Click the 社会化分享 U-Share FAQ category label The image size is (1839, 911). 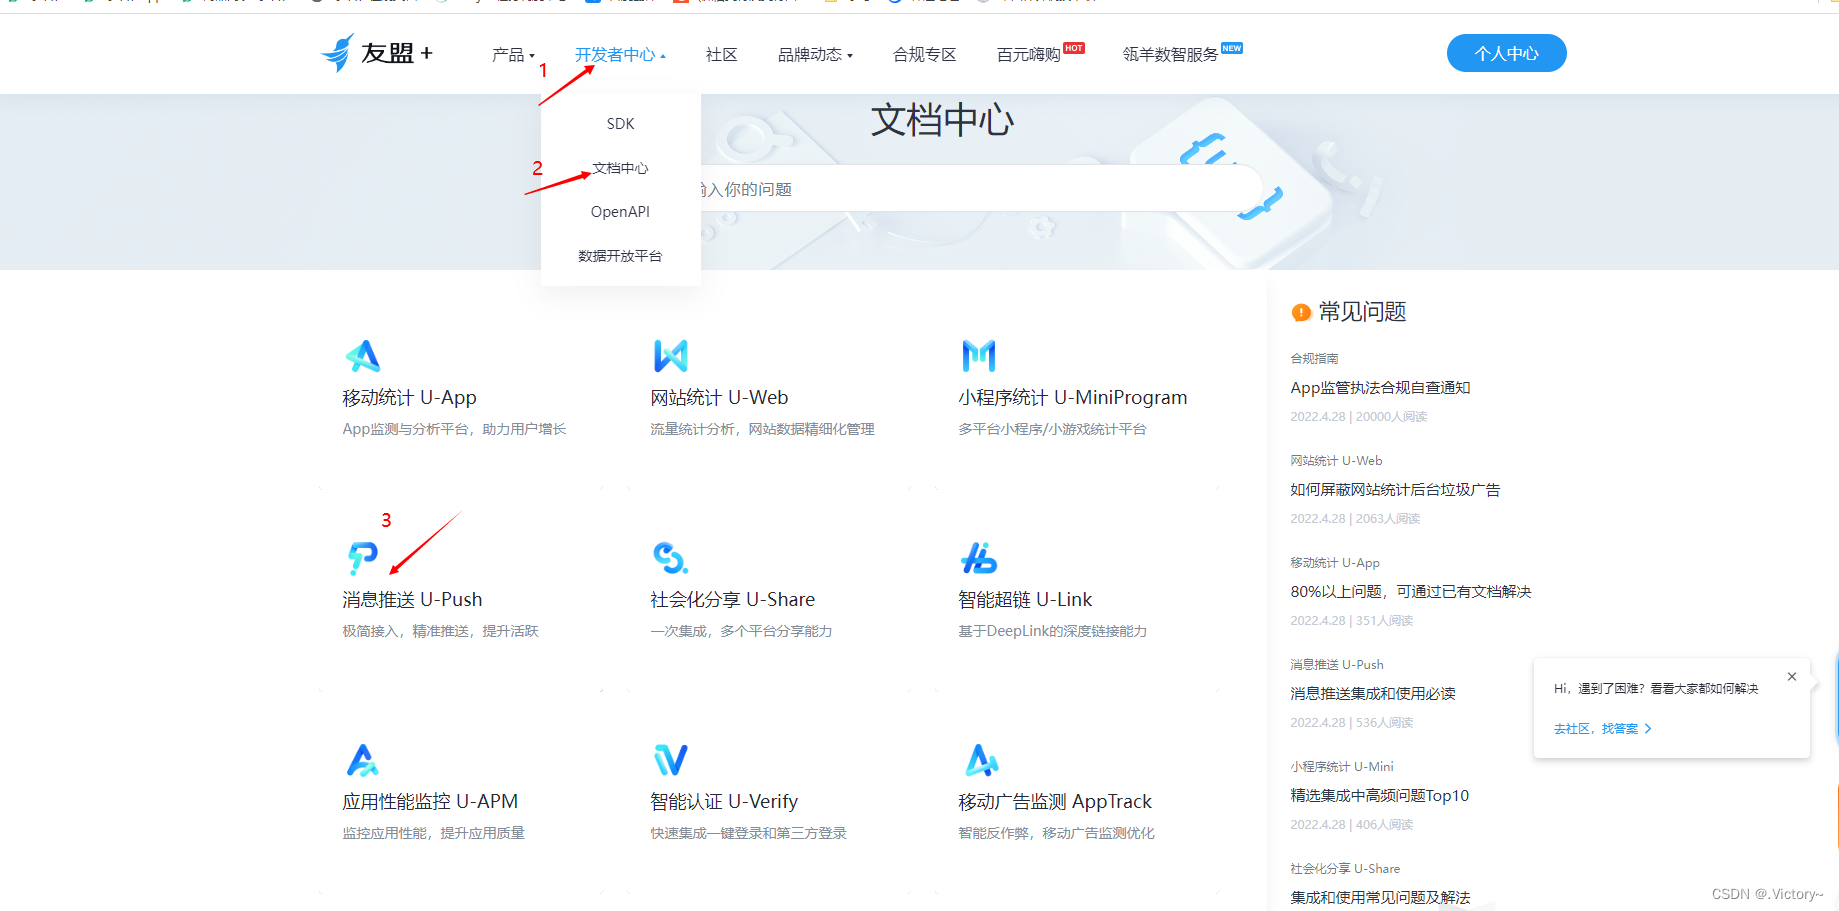(x=1345, y=869)
